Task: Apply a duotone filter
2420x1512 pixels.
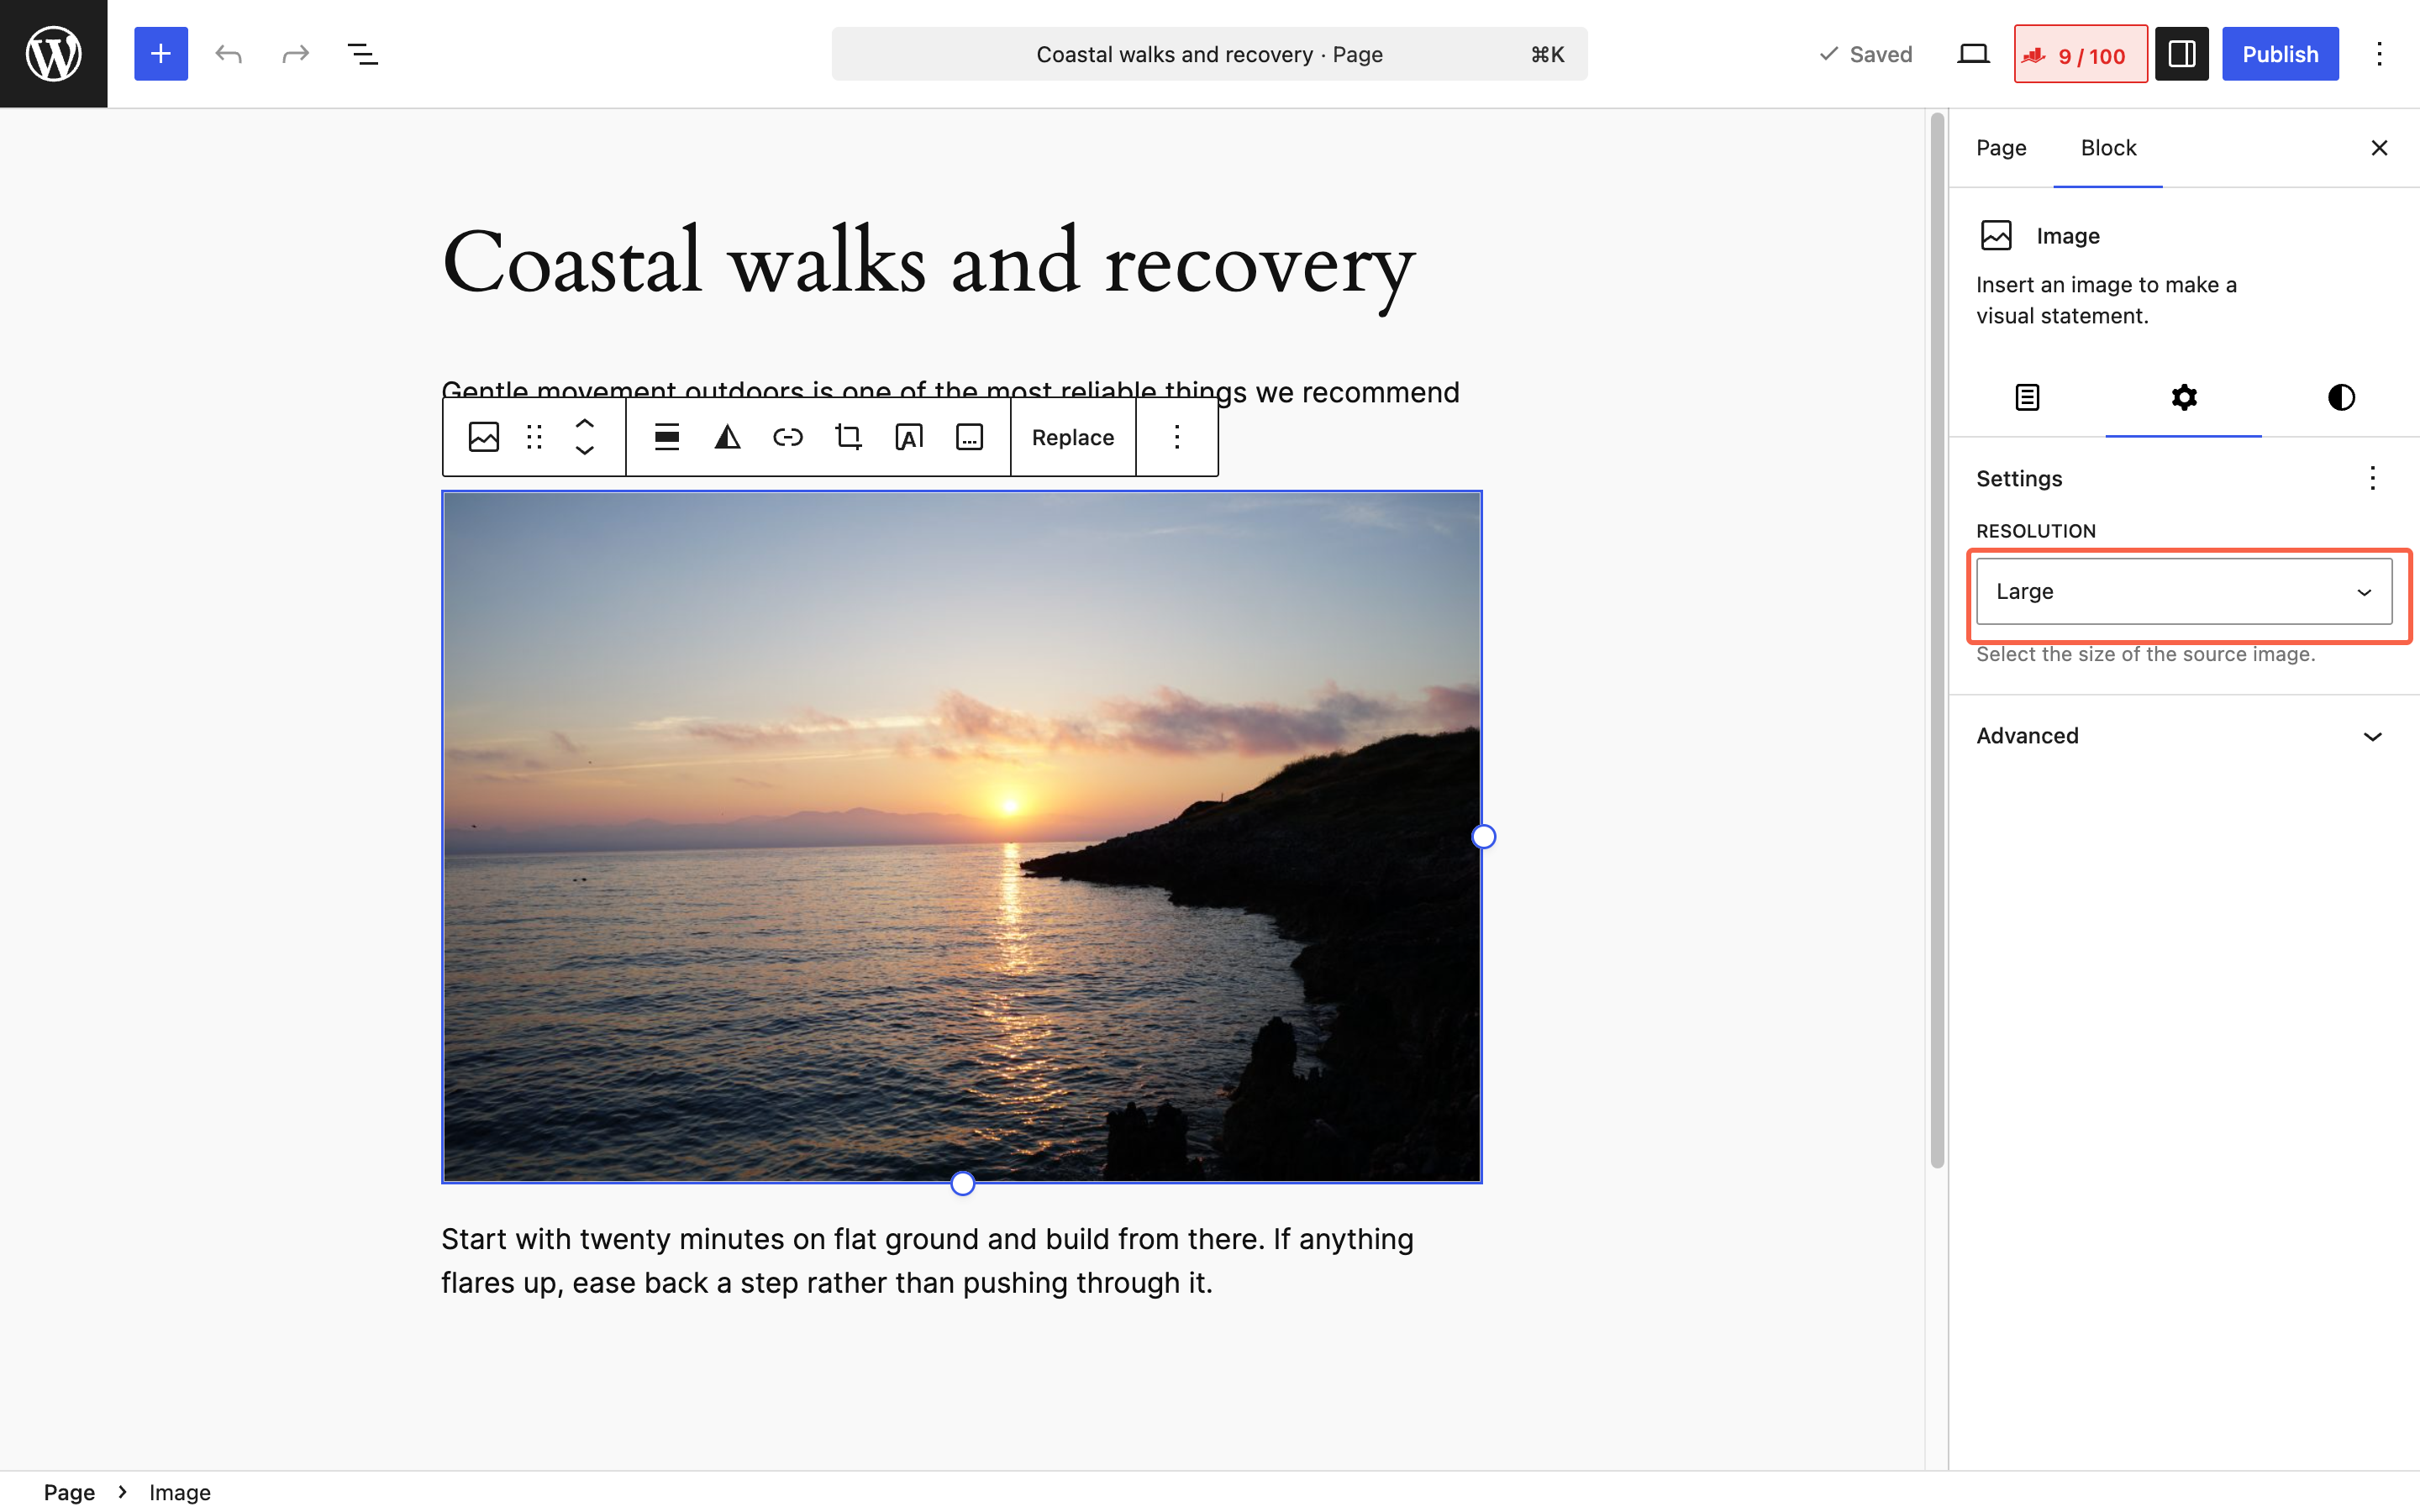Action: pos(727,437)
